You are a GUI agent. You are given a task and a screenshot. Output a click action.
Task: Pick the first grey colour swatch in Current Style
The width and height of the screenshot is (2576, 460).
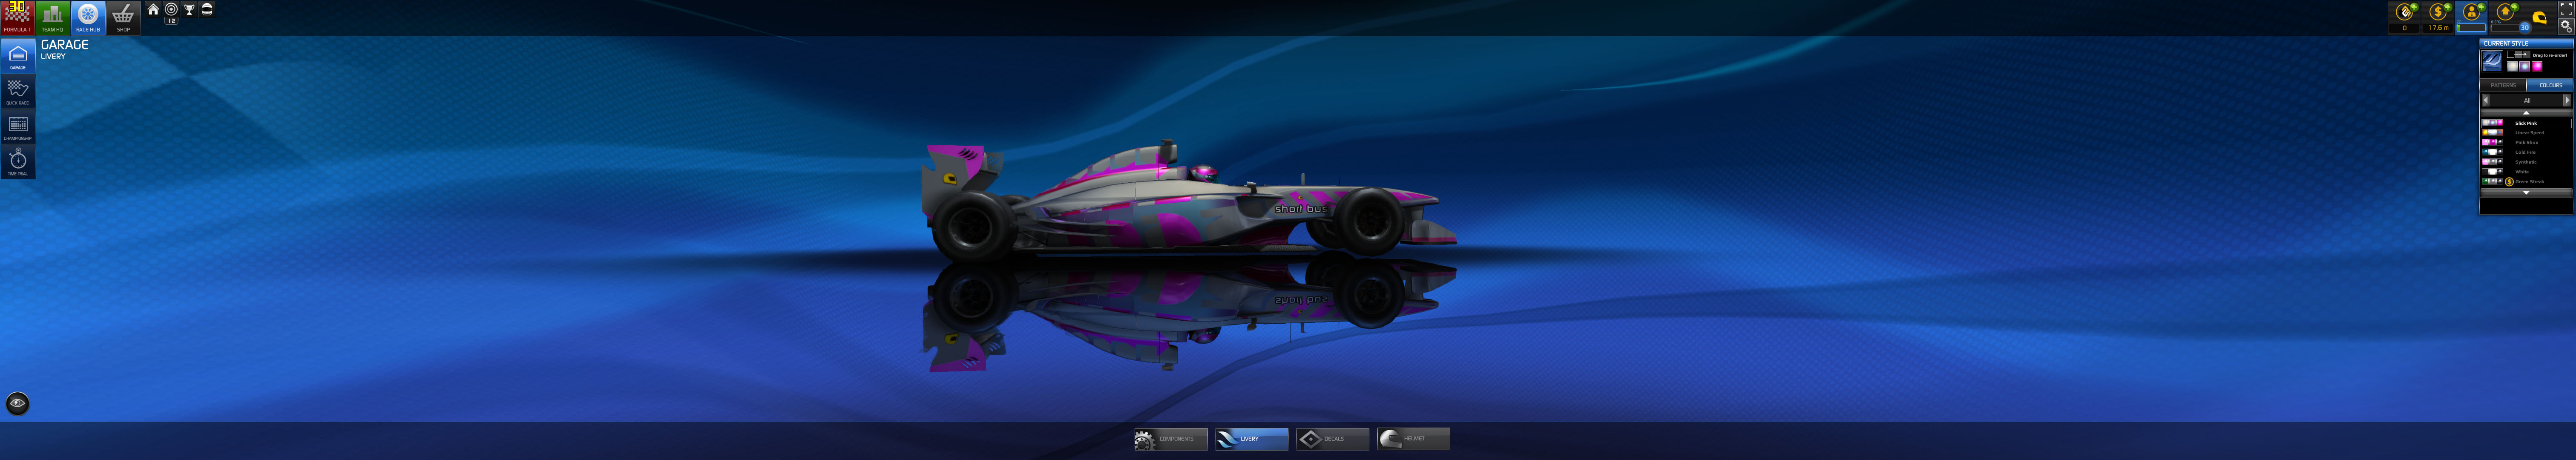tap(2512, 66)
